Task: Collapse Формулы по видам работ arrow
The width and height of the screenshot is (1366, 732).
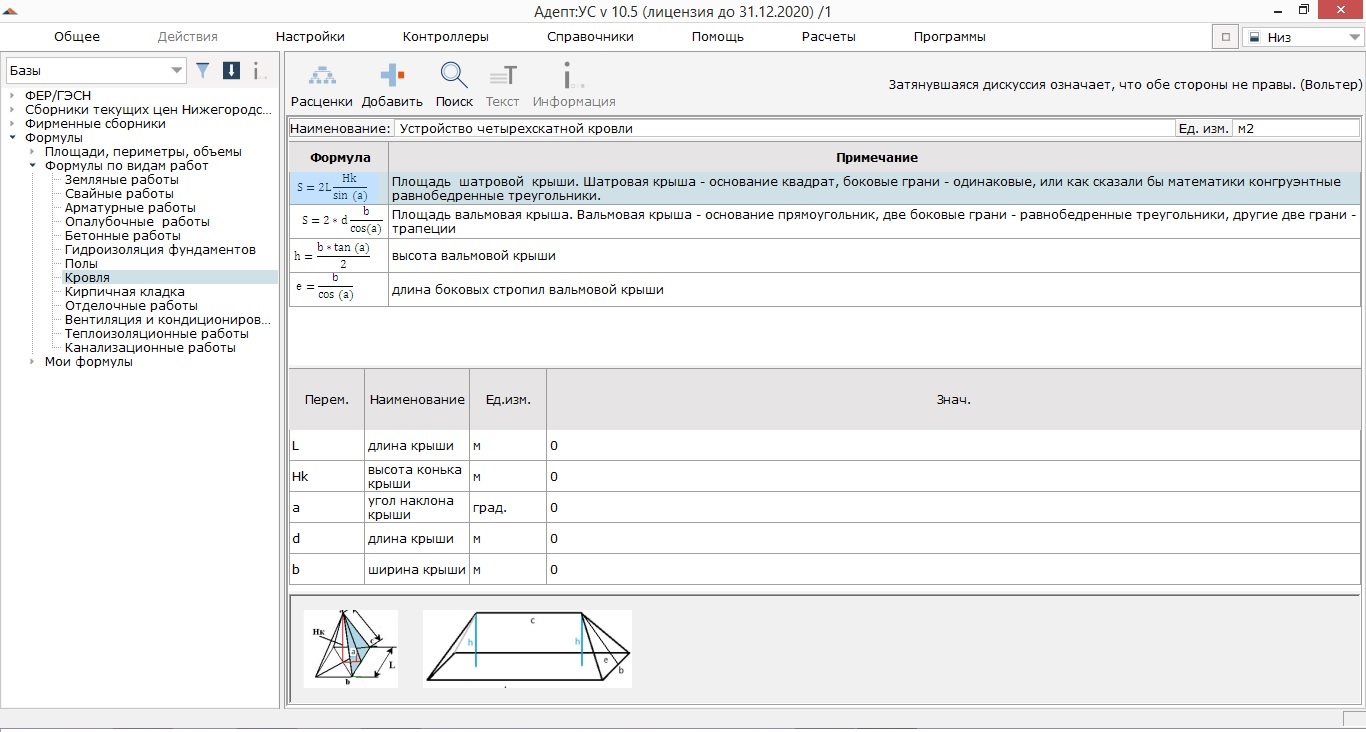Action: [32, 166]
